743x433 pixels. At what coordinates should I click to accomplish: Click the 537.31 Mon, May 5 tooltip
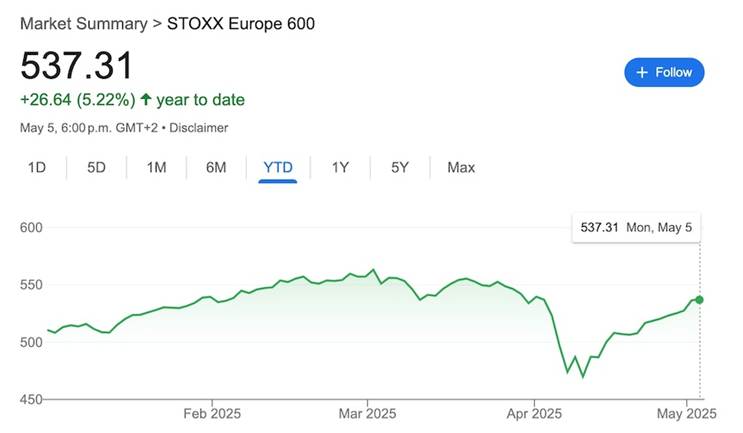click(x=636, y=228)
